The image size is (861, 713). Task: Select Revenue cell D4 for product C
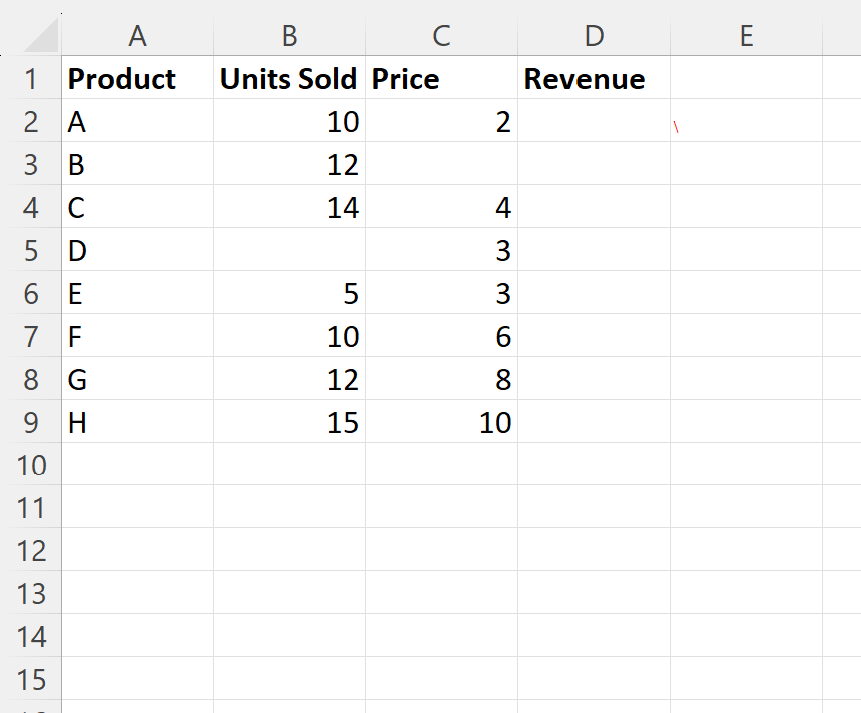click(594, 207)
